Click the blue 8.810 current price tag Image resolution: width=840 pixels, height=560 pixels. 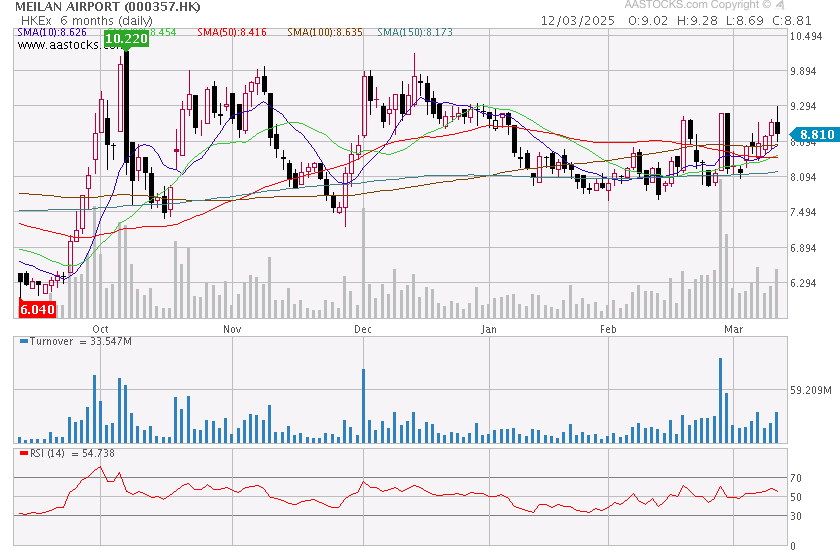tap(812, 134)
